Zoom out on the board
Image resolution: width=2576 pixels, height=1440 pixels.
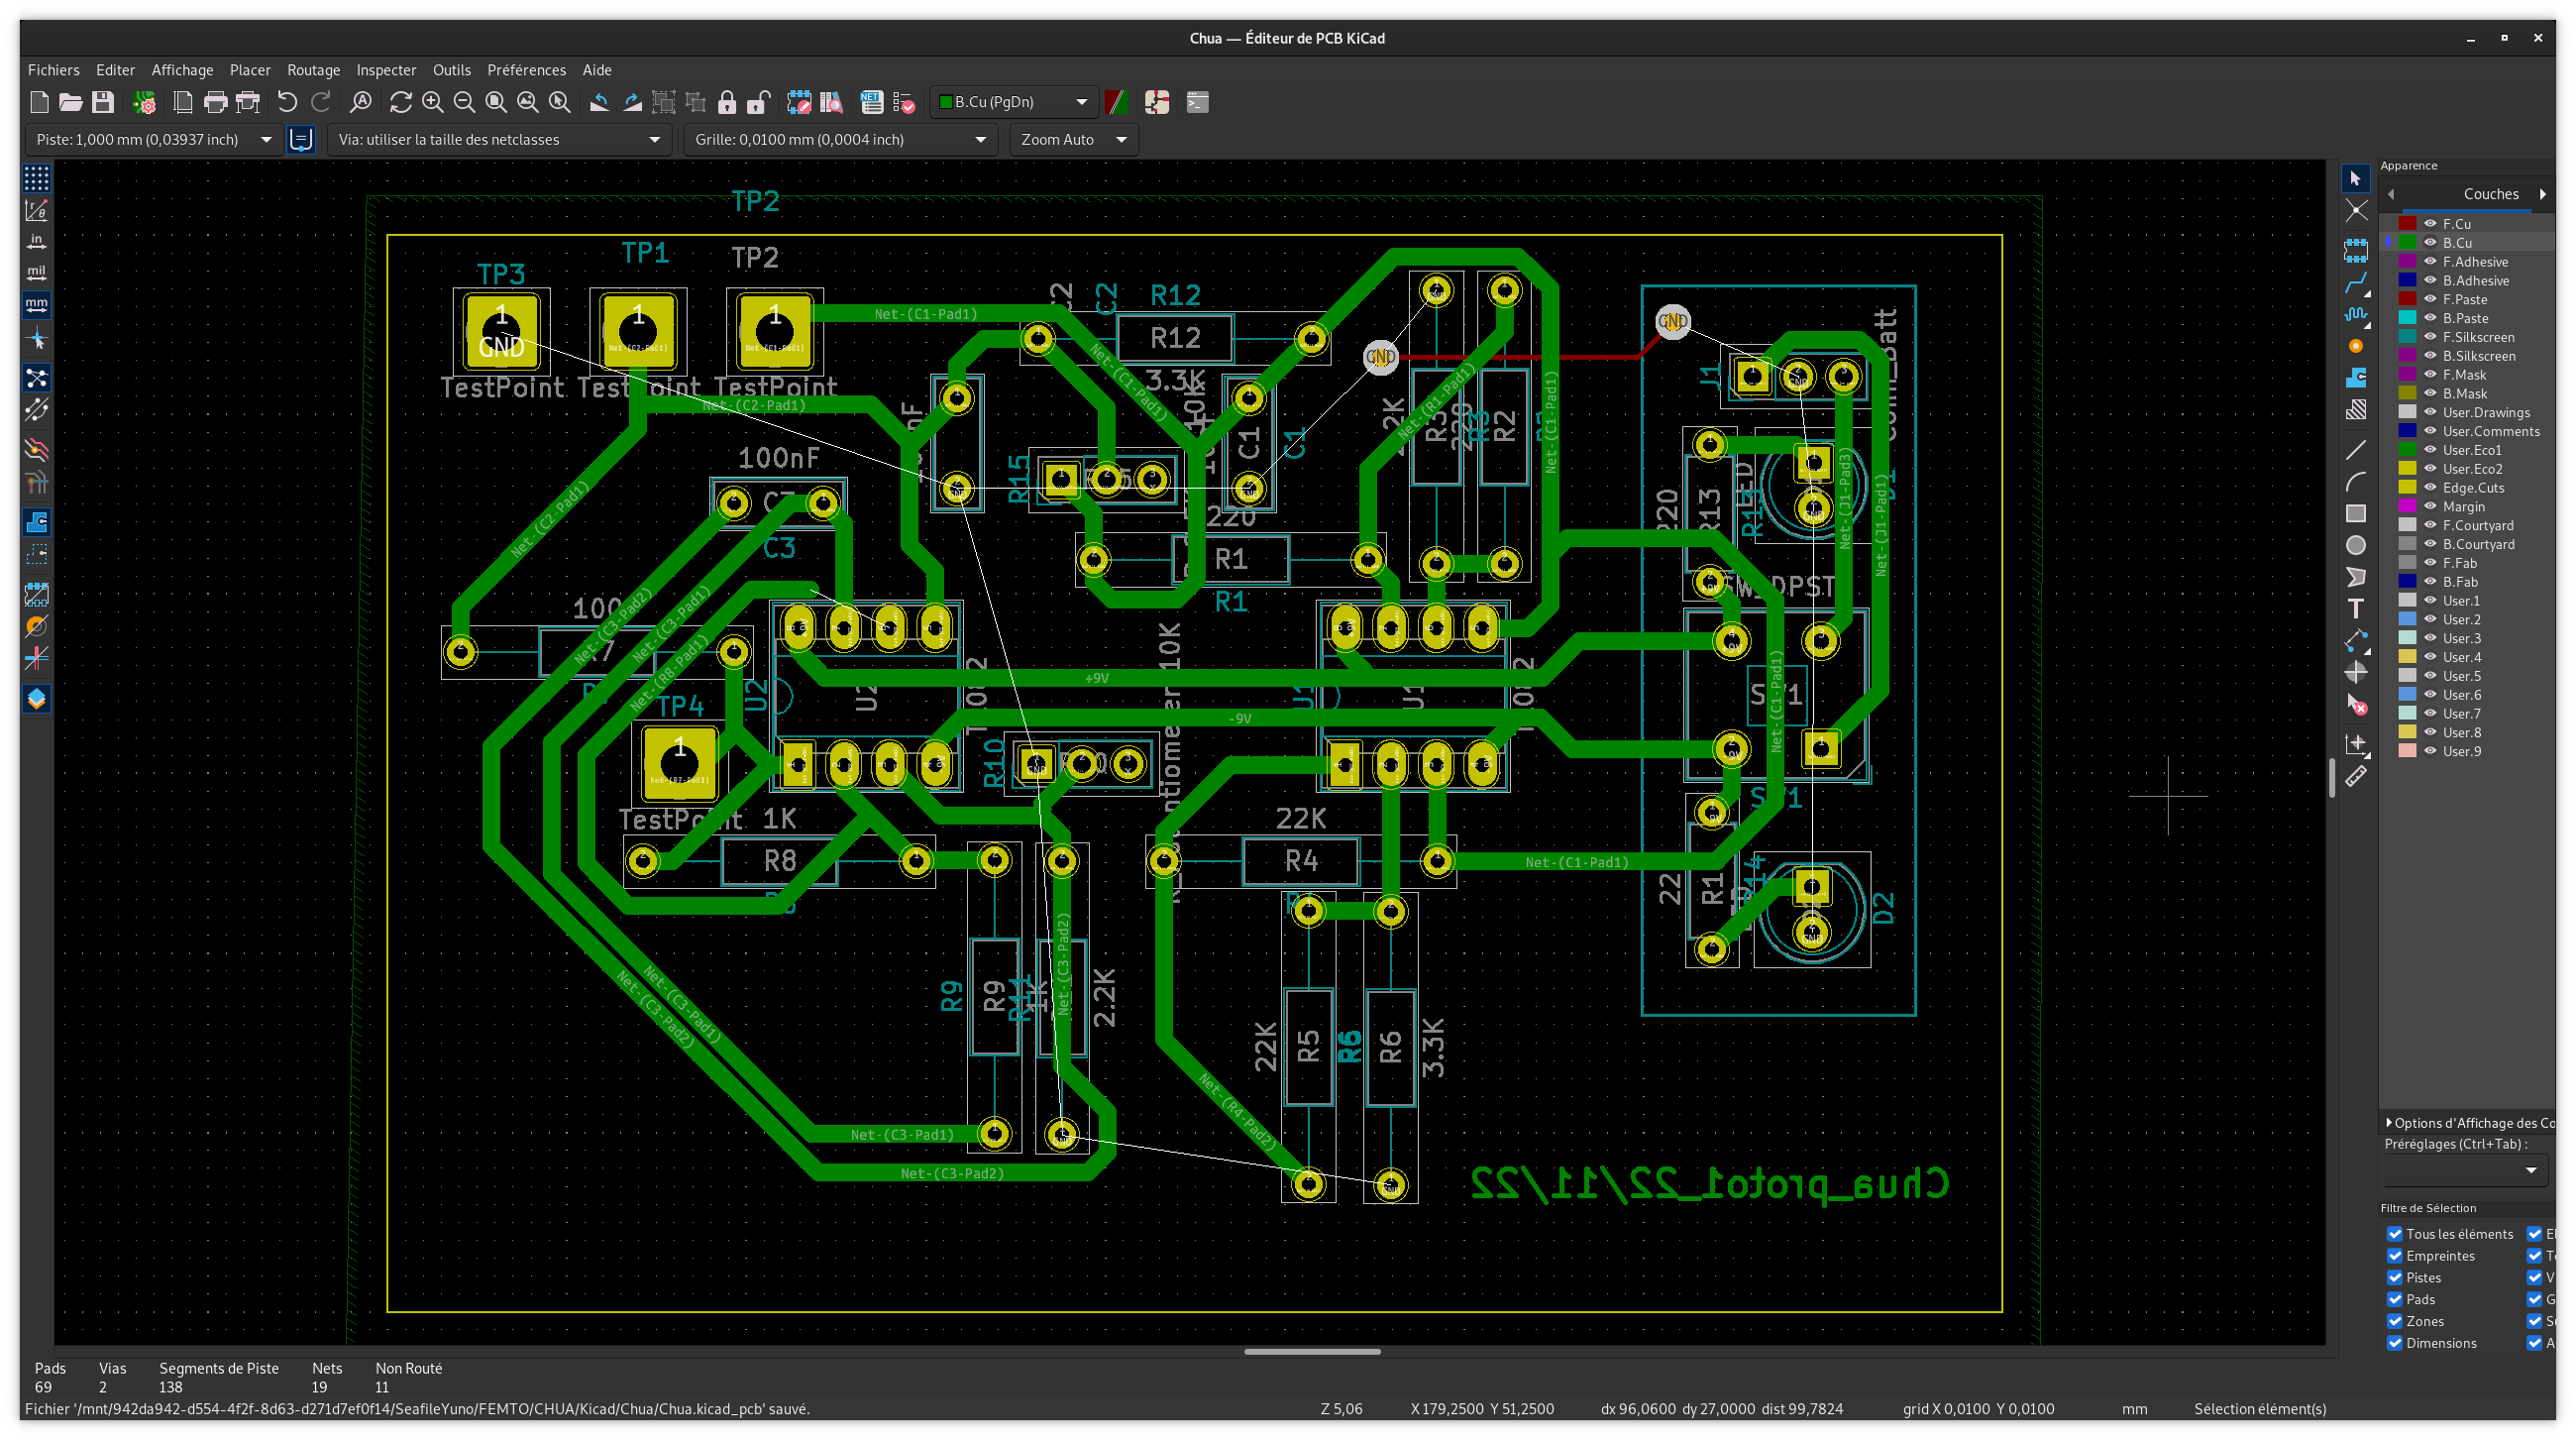[464, 102]
